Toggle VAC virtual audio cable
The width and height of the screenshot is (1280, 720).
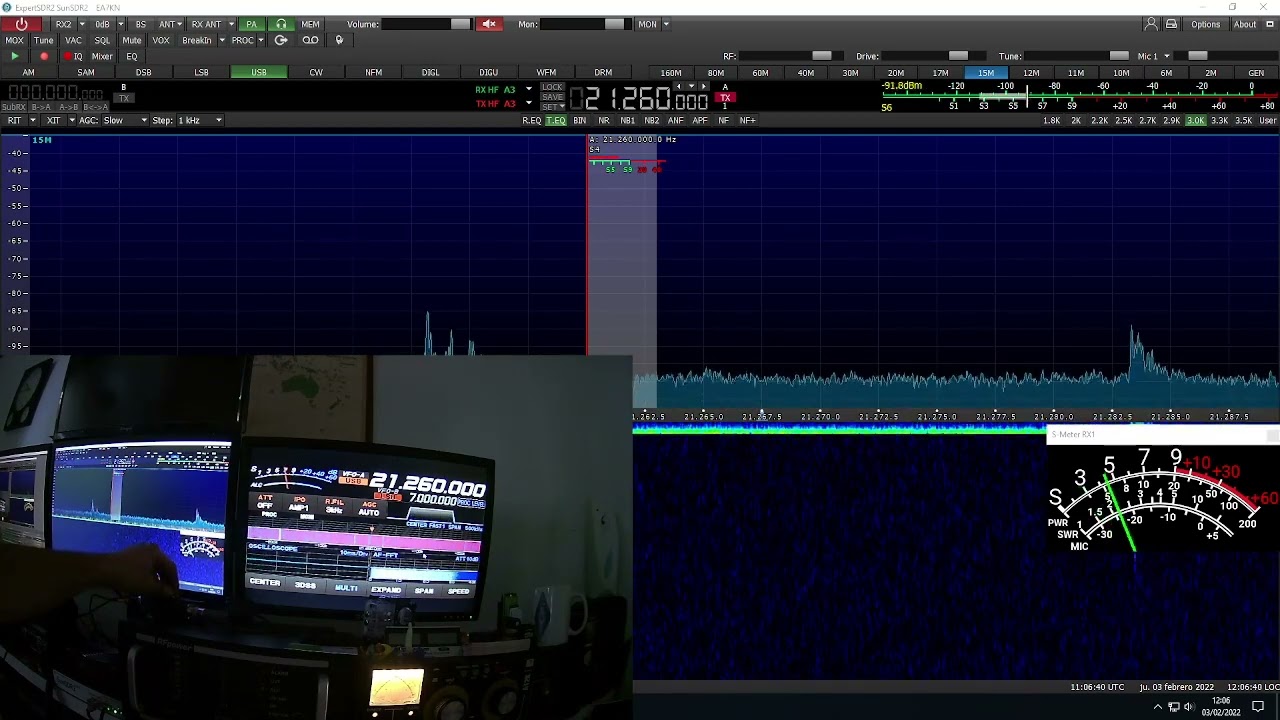pyautogui.click(x=73, y=40)
